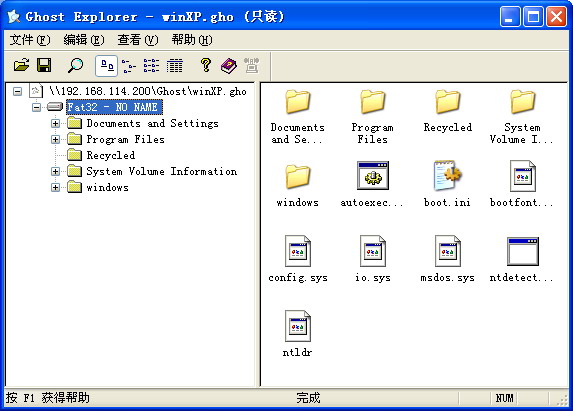Click the Save floppy disk toolbar icon

(44, 66)
